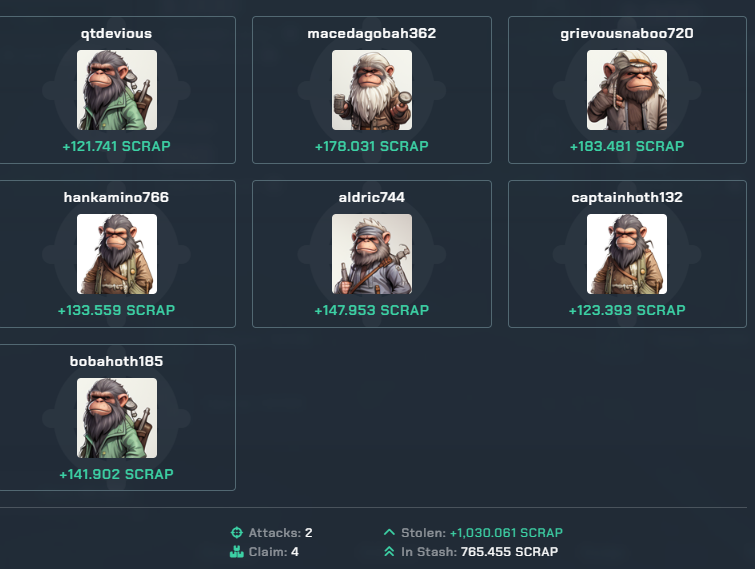Image resolution: width=755 pixels, height=569 pixels.
Task: Click the +133.559 SCRAP amount
Action: (117, 310)
